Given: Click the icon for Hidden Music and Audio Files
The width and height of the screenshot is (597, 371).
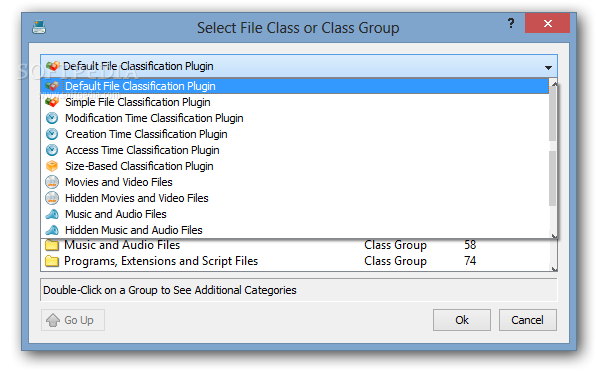Looking at the screenshot, I should pos(52,230).
